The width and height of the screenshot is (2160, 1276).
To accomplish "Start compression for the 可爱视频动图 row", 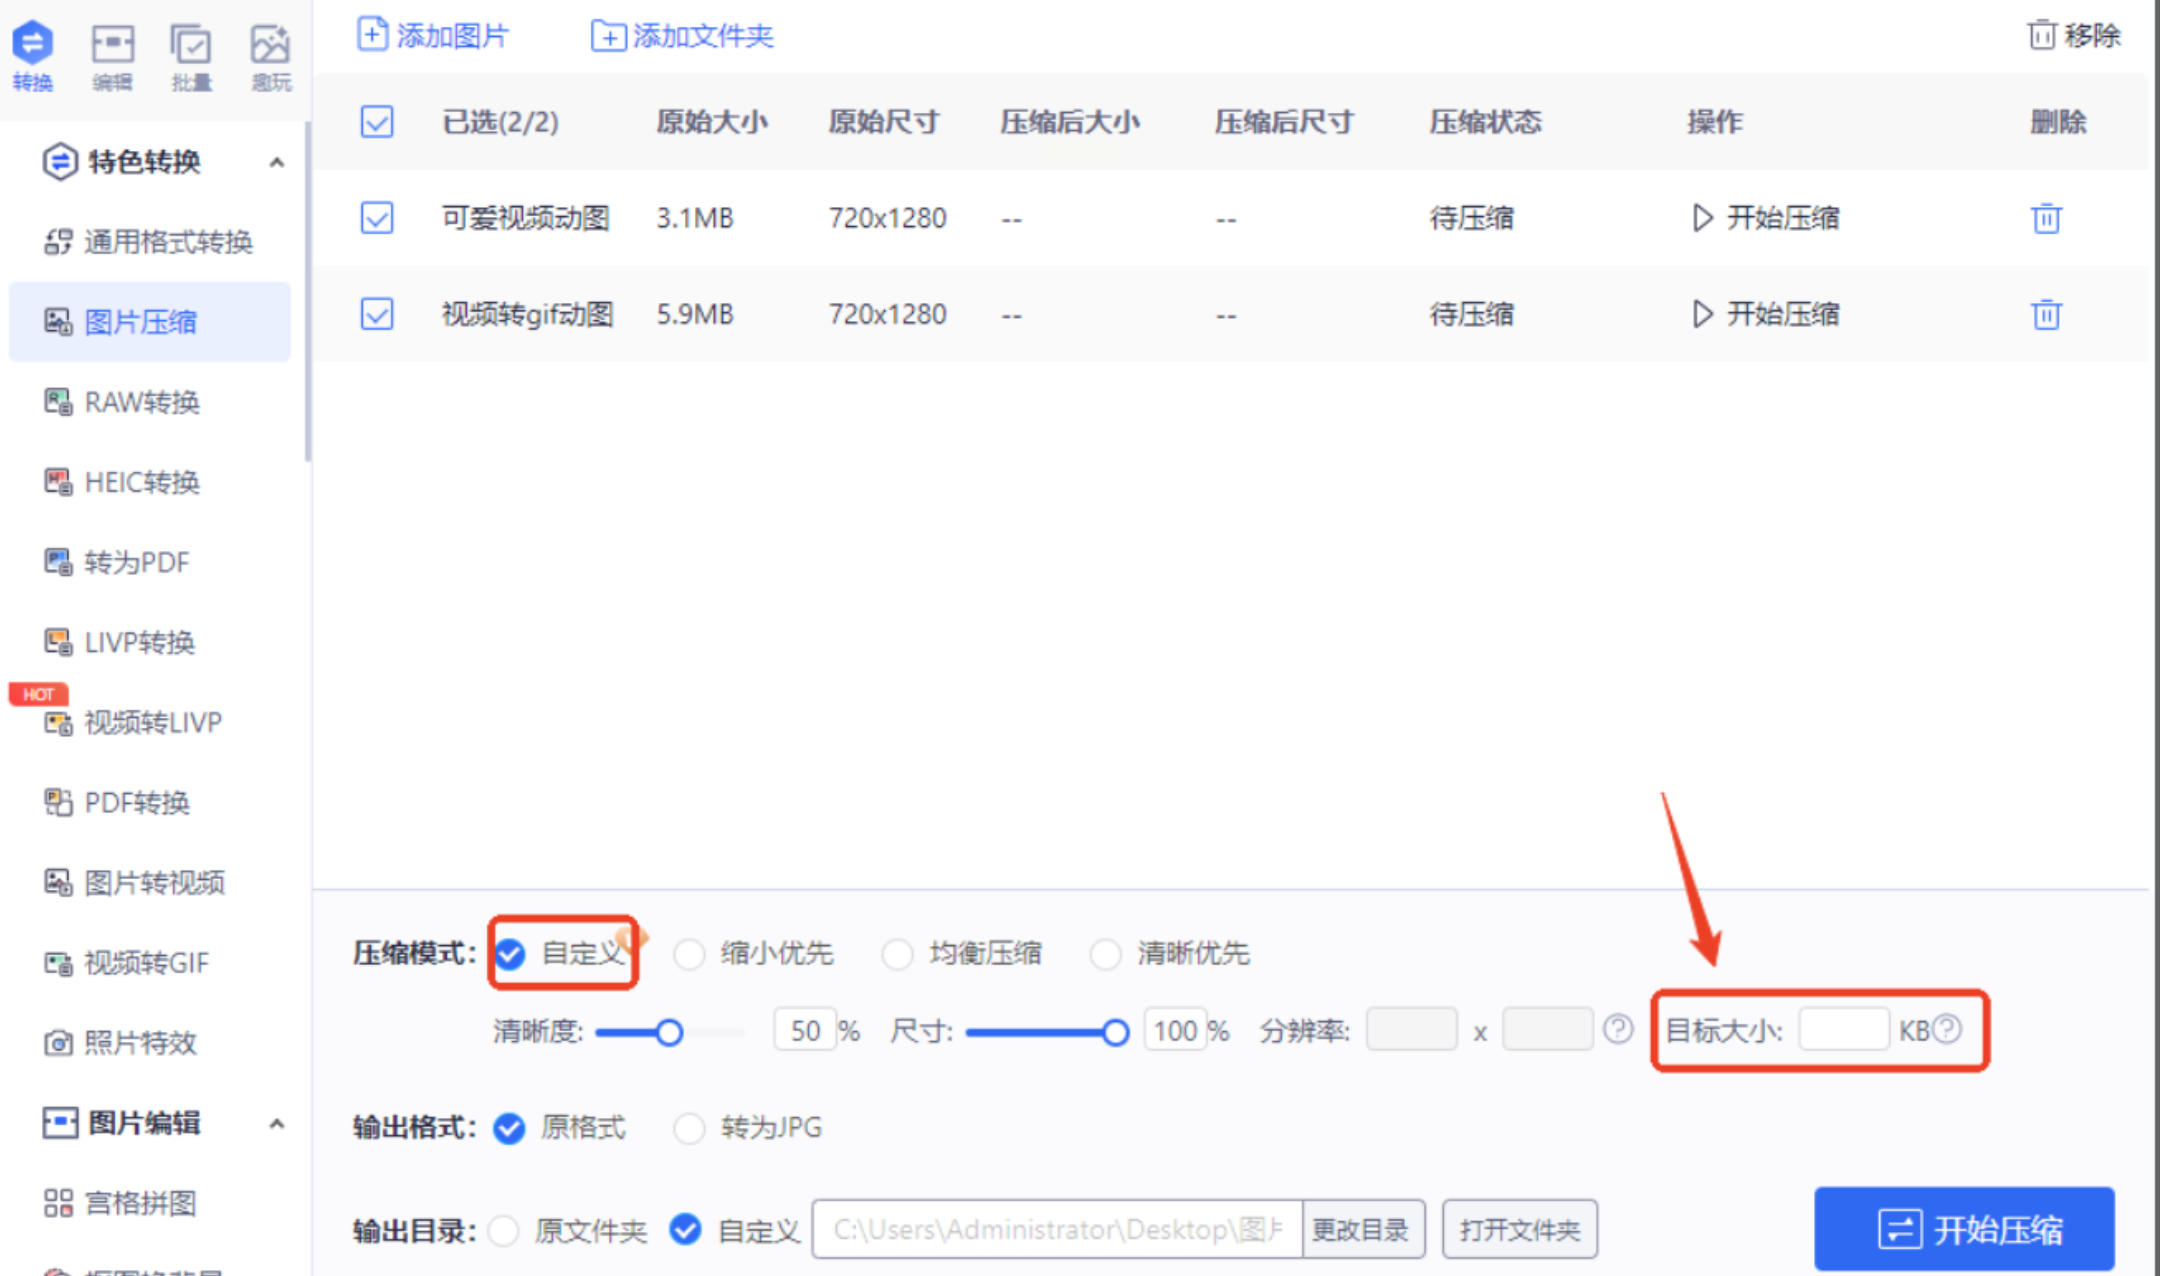I will click(1766, 218).
